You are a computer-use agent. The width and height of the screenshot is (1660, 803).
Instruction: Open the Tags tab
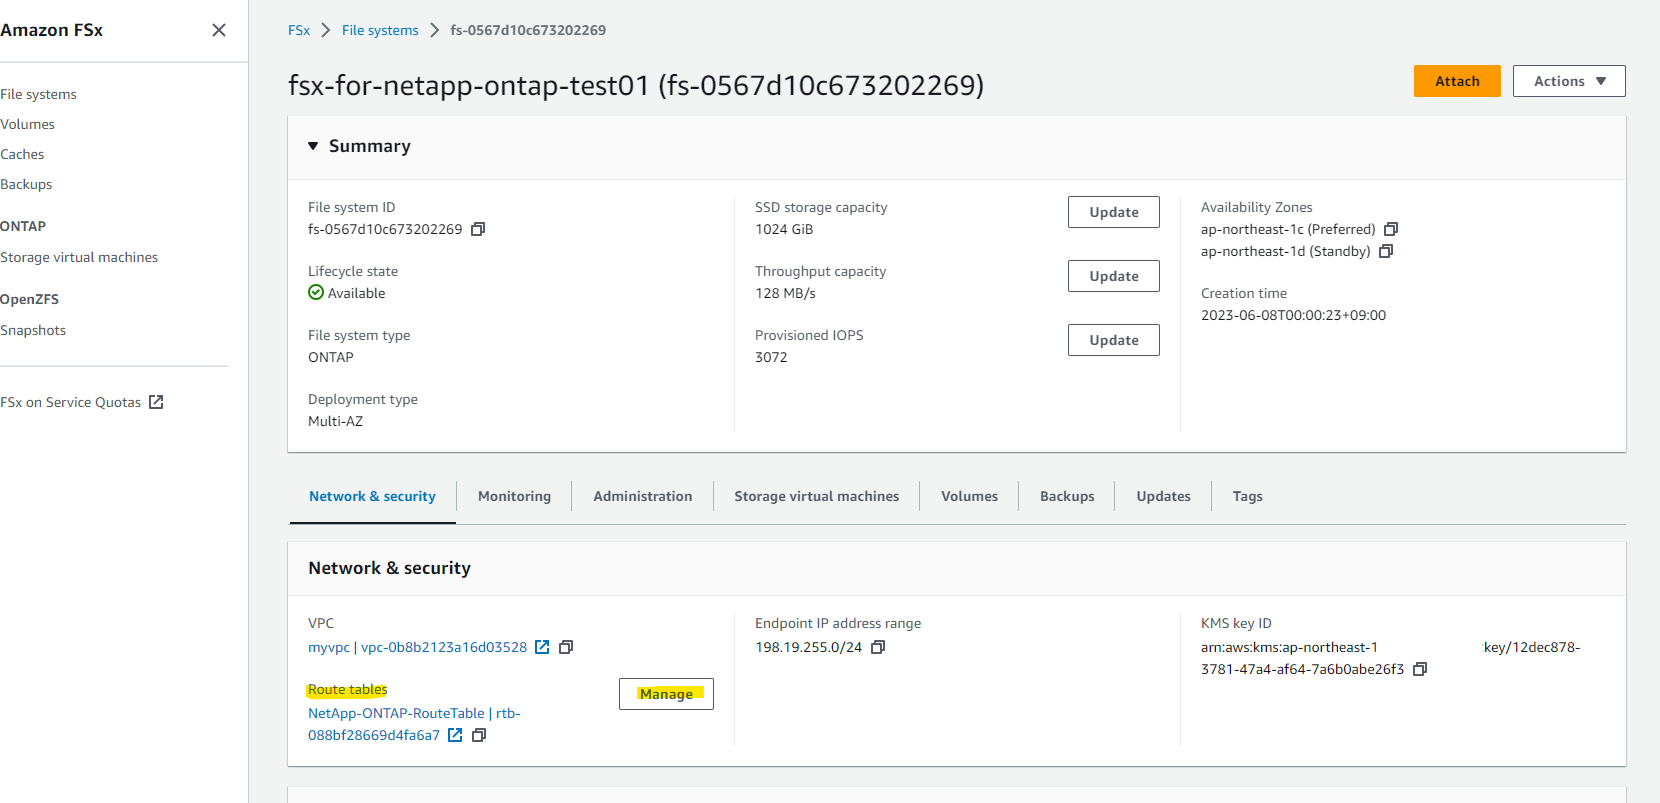click(x=1247, y=496)
